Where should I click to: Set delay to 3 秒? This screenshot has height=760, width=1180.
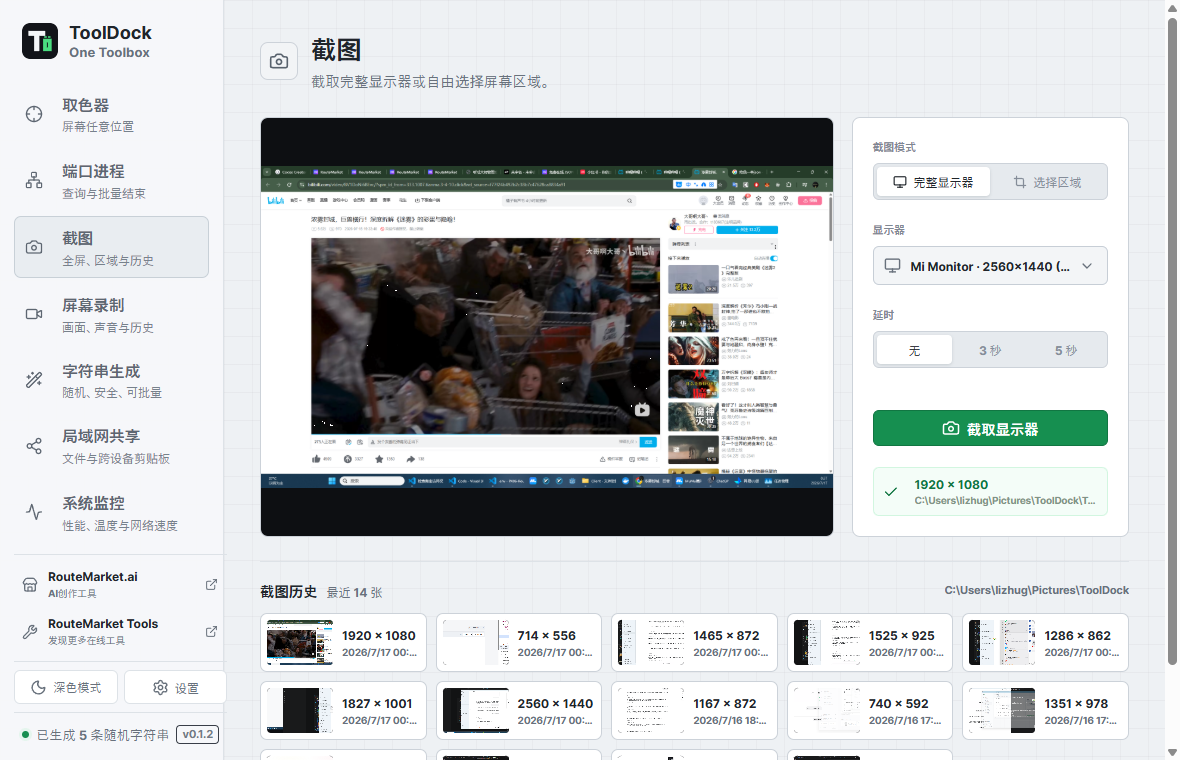990,351
